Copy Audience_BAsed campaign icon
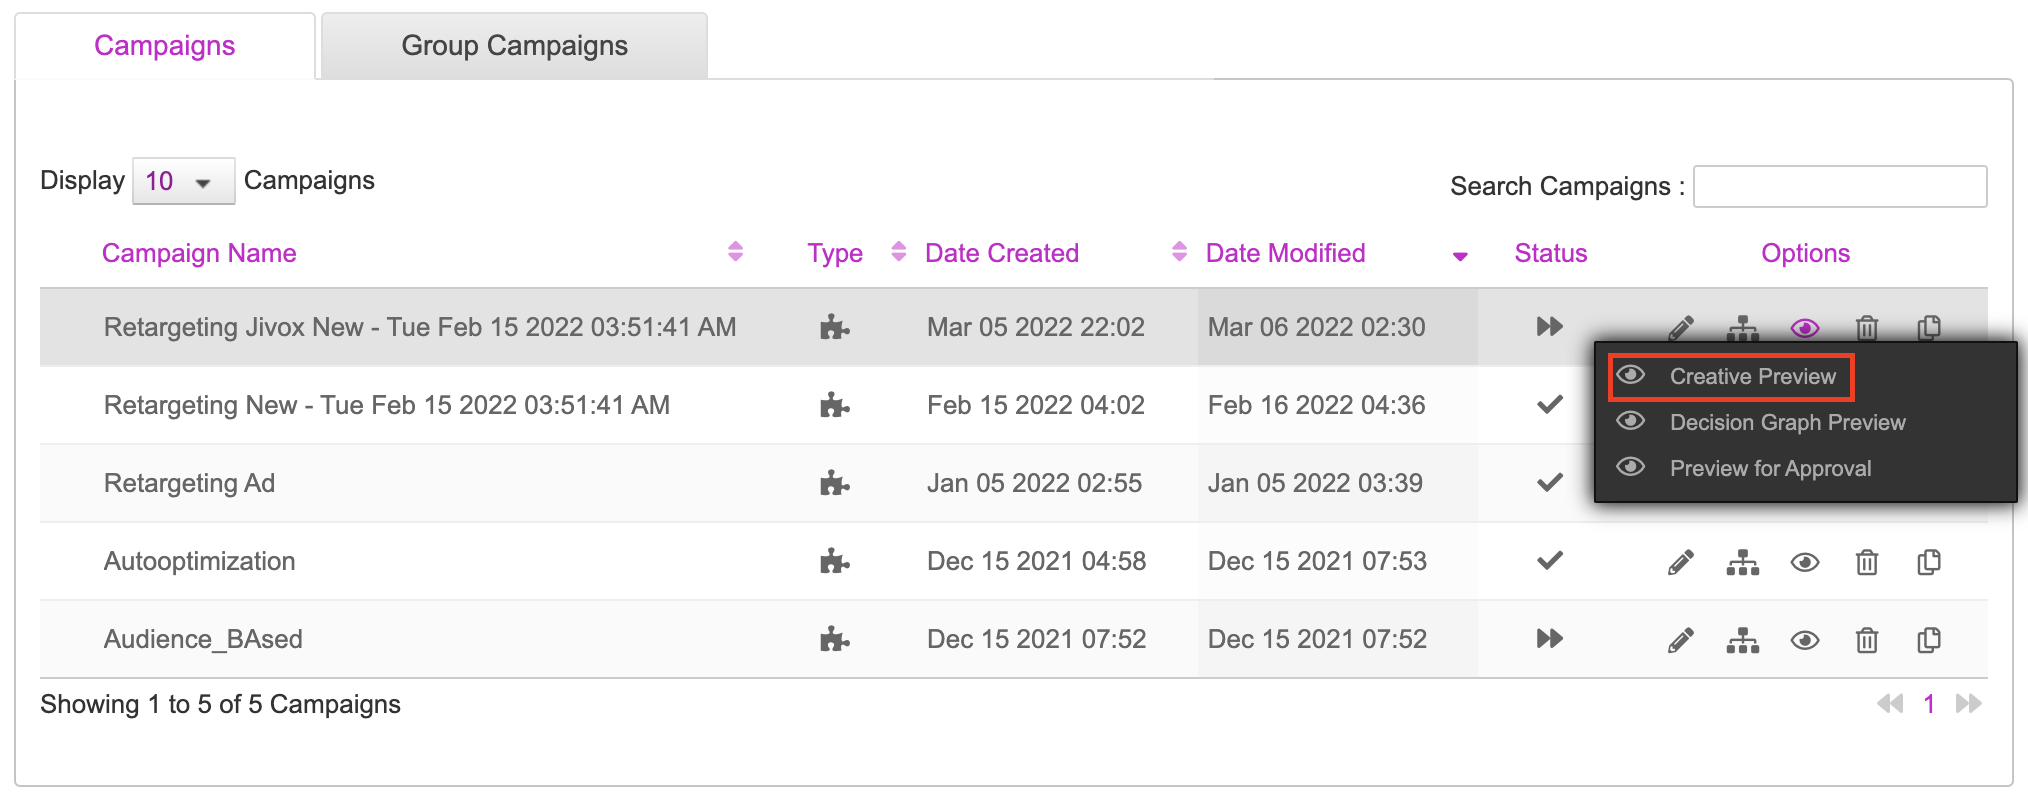This screenshot has height=804, width=2028. tap(1929, 641)
